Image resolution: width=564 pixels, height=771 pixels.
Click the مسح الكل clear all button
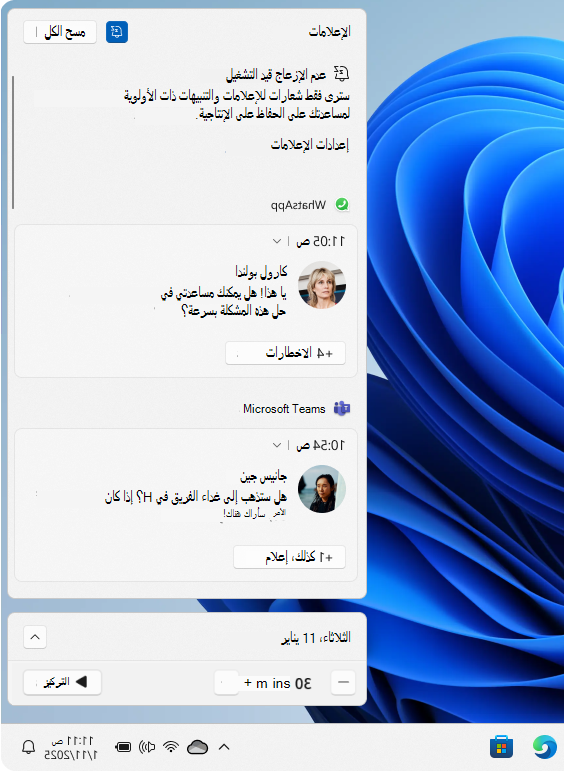(x=60, y=32)
